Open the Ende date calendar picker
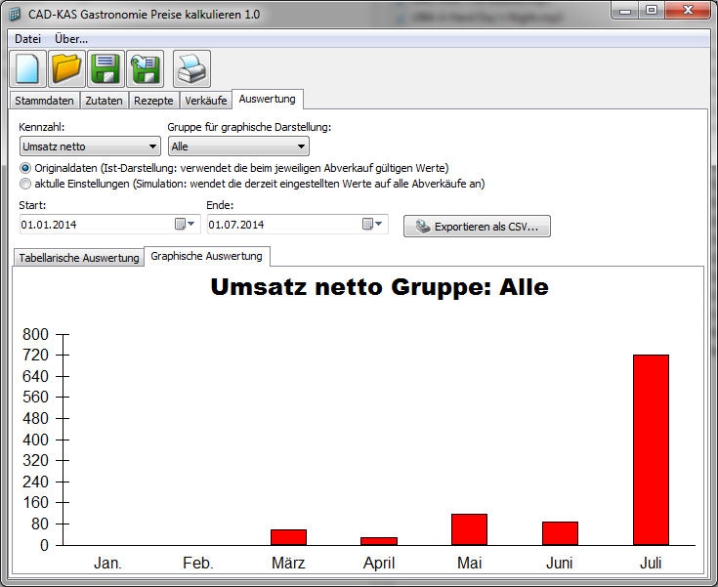 tap(373, 224)
